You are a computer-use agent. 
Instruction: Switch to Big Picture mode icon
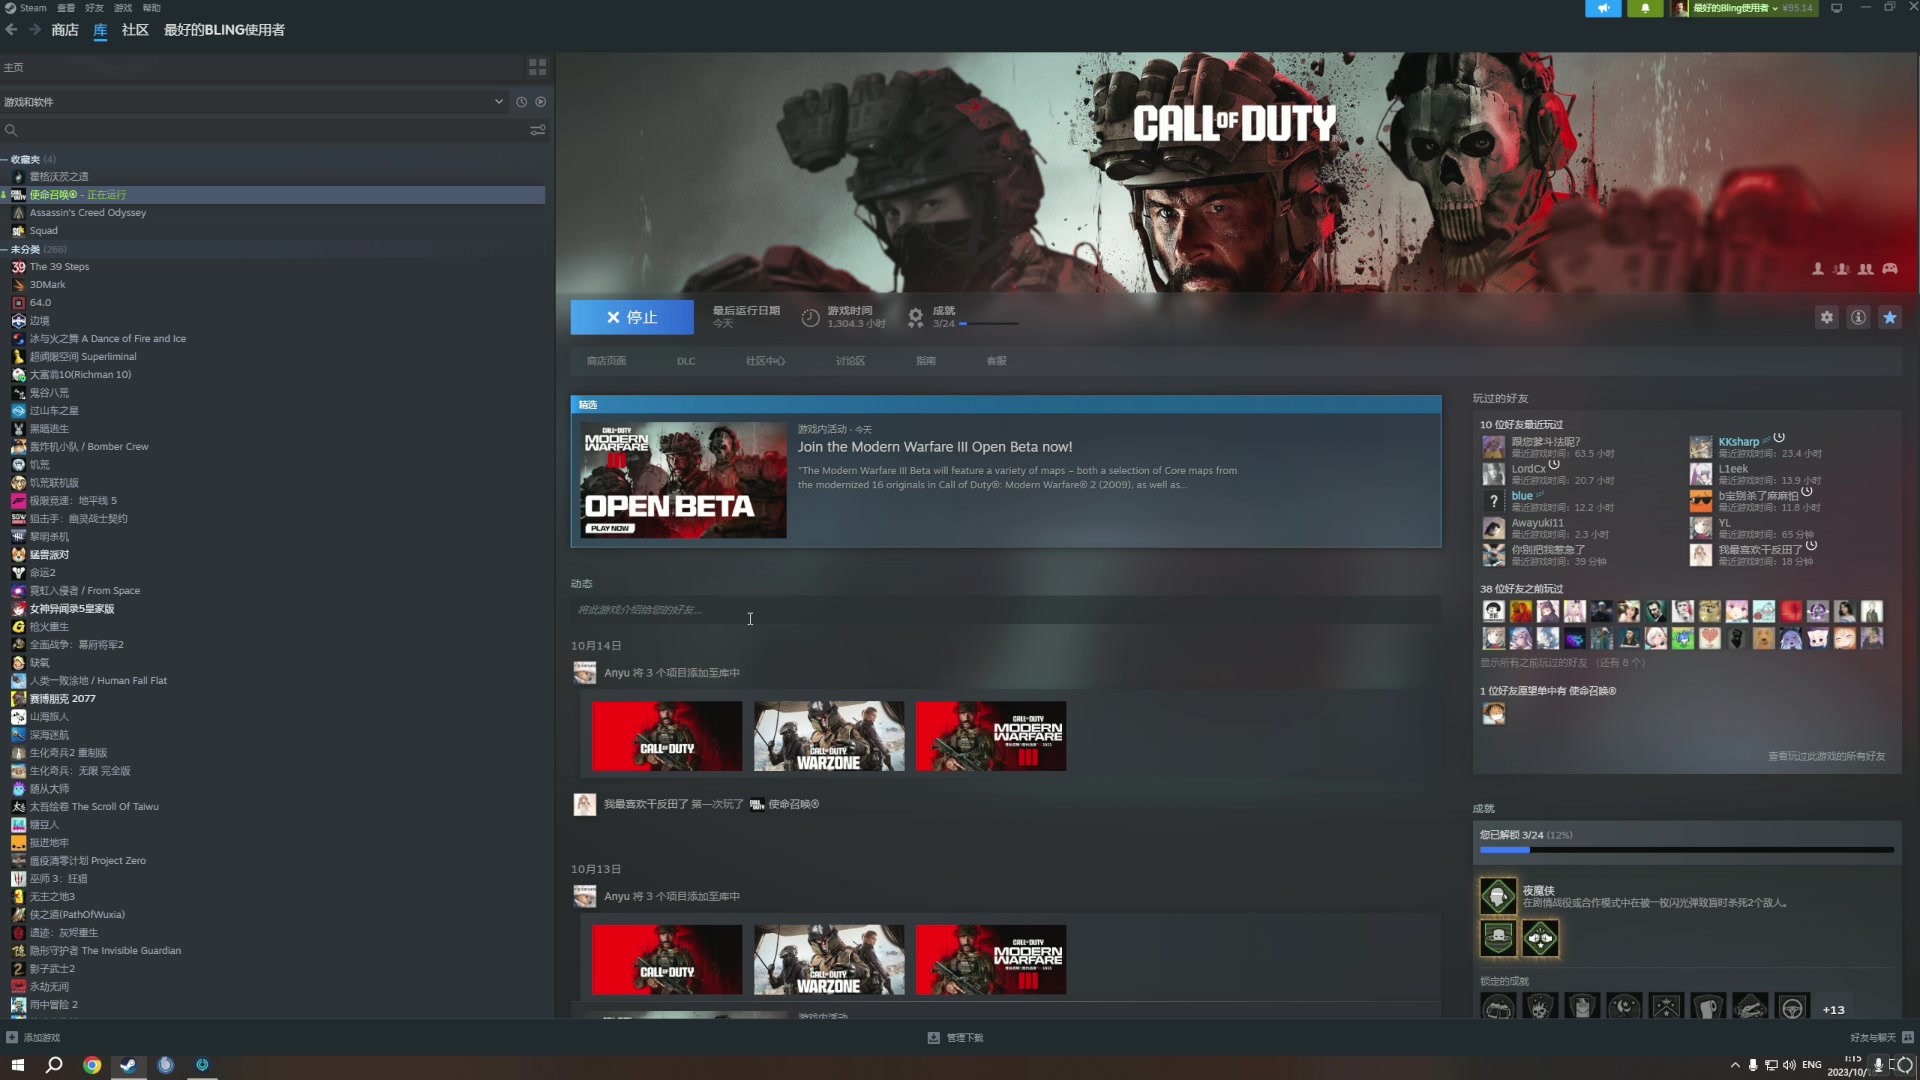pyautogui.click(x=1836, y=8)
